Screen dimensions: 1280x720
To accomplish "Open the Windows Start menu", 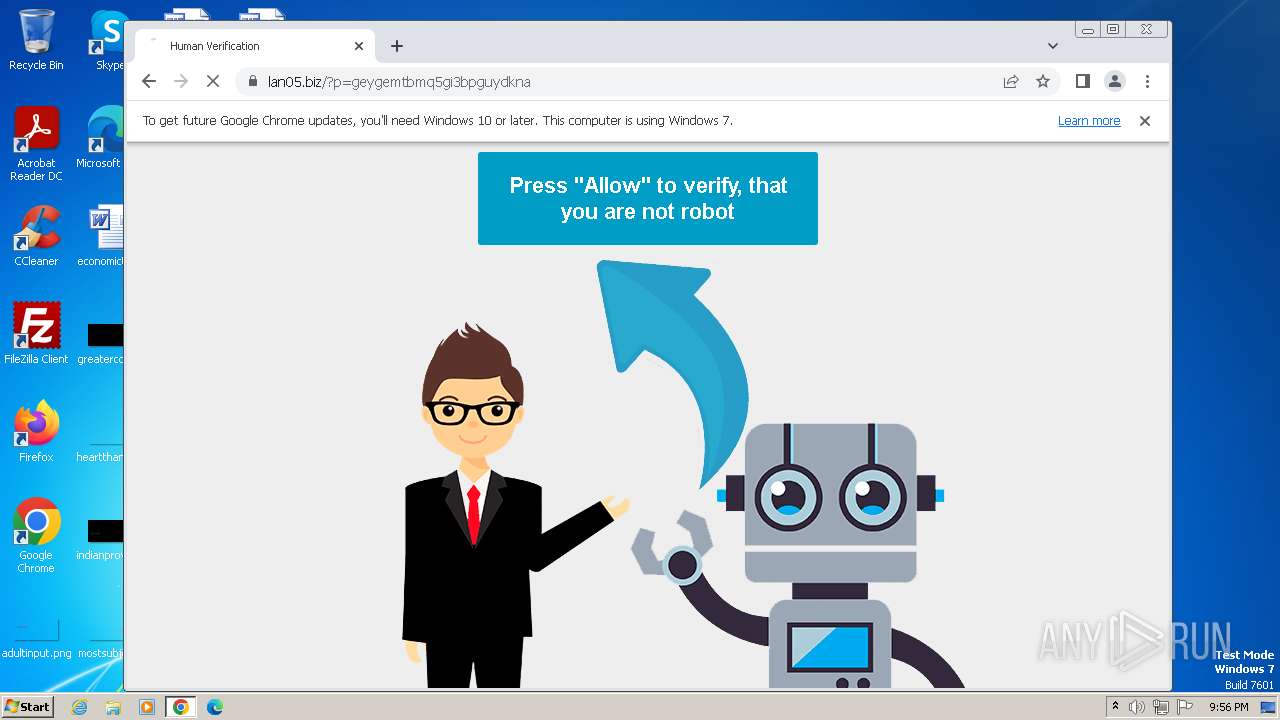I will point(28,707).
